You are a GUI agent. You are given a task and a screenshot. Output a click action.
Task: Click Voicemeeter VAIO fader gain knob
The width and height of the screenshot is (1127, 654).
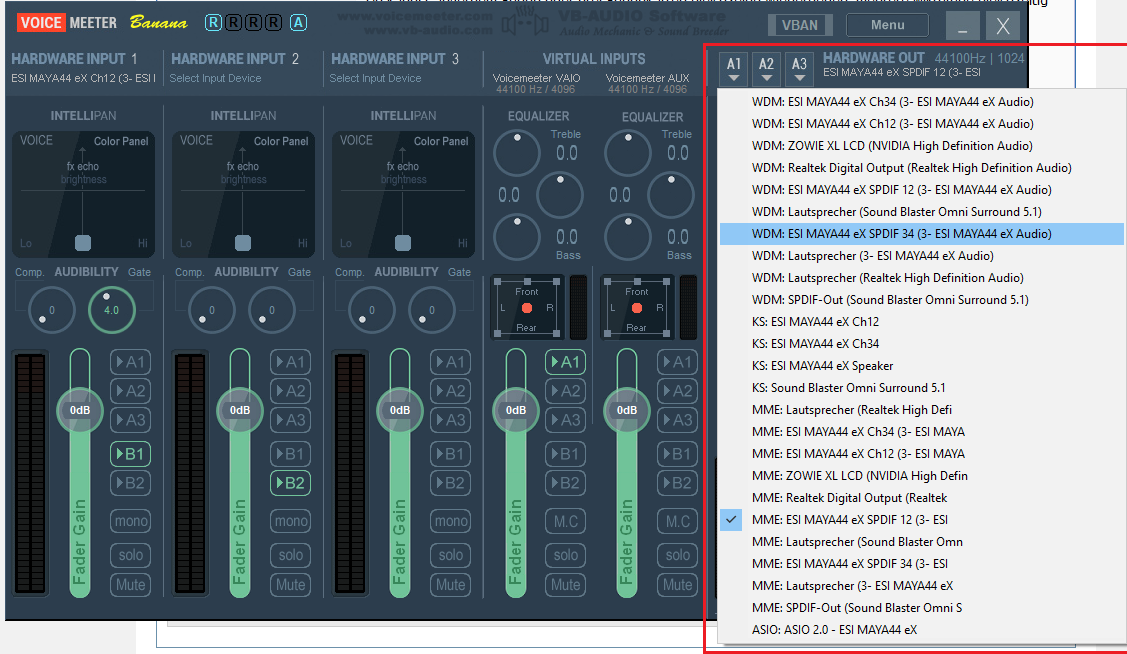515,410
